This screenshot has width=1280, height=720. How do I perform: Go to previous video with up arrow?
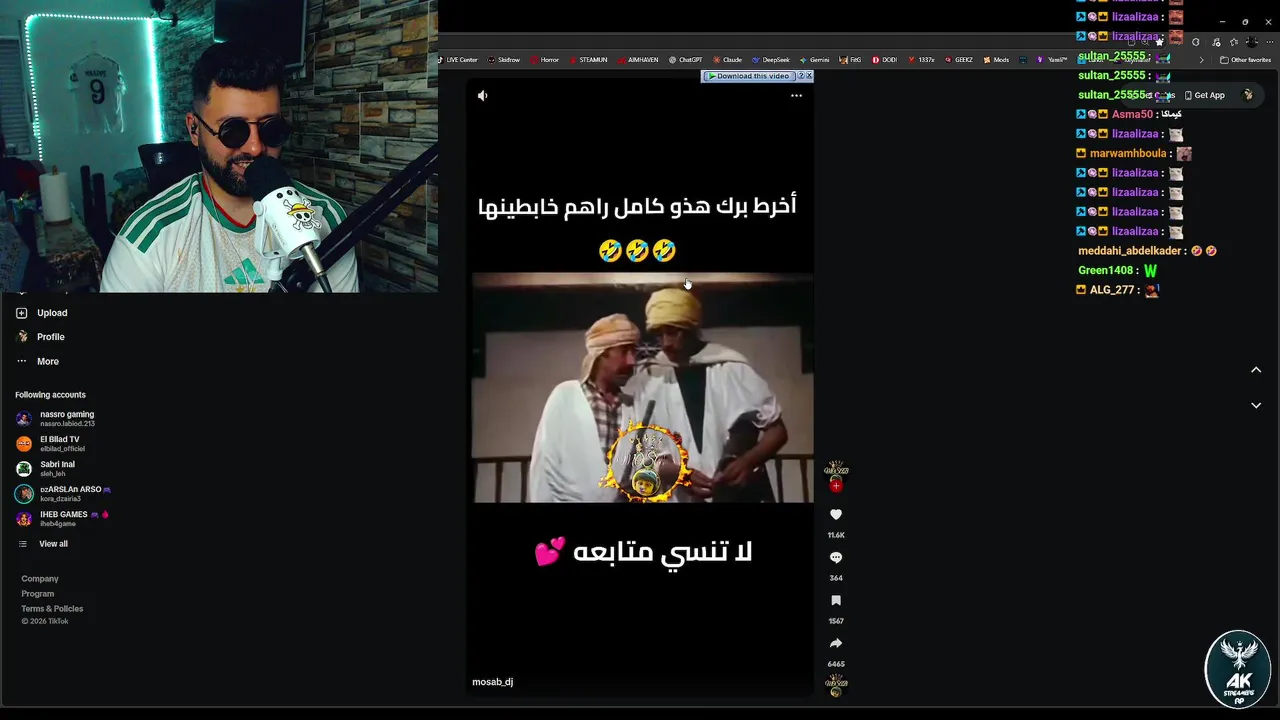[x=1256, y=370]
